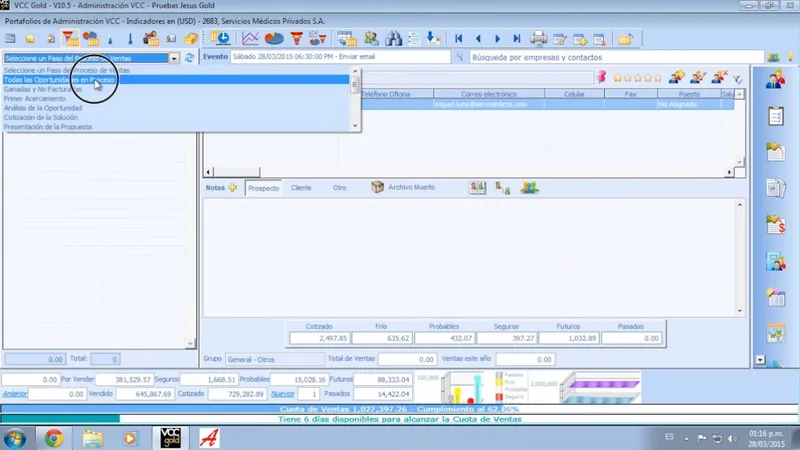Click the edit contact pencil-person icon
This screenshot has height=450, width=800.
pos(697,77)
